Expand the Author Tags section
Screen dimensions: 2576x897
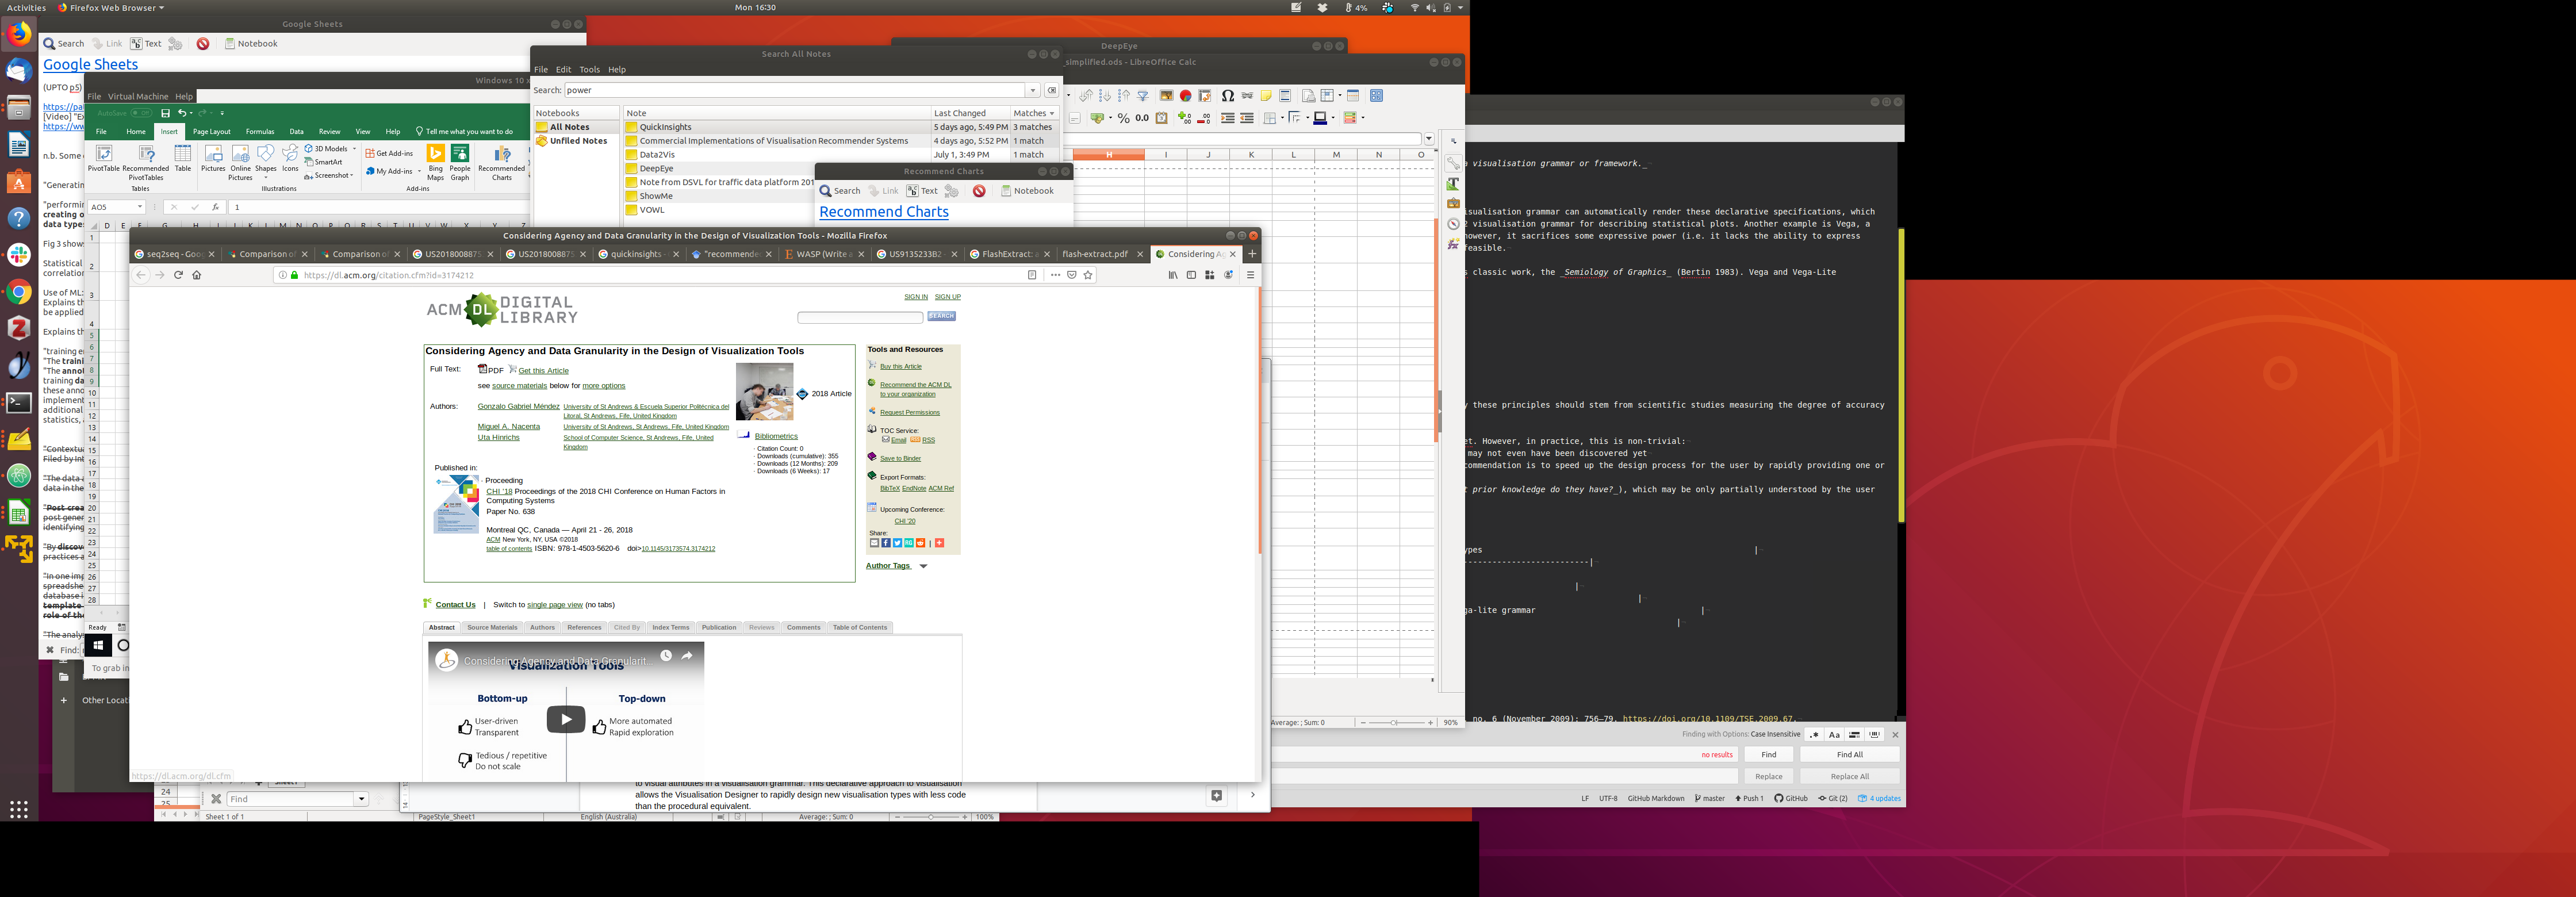[923, 566]
